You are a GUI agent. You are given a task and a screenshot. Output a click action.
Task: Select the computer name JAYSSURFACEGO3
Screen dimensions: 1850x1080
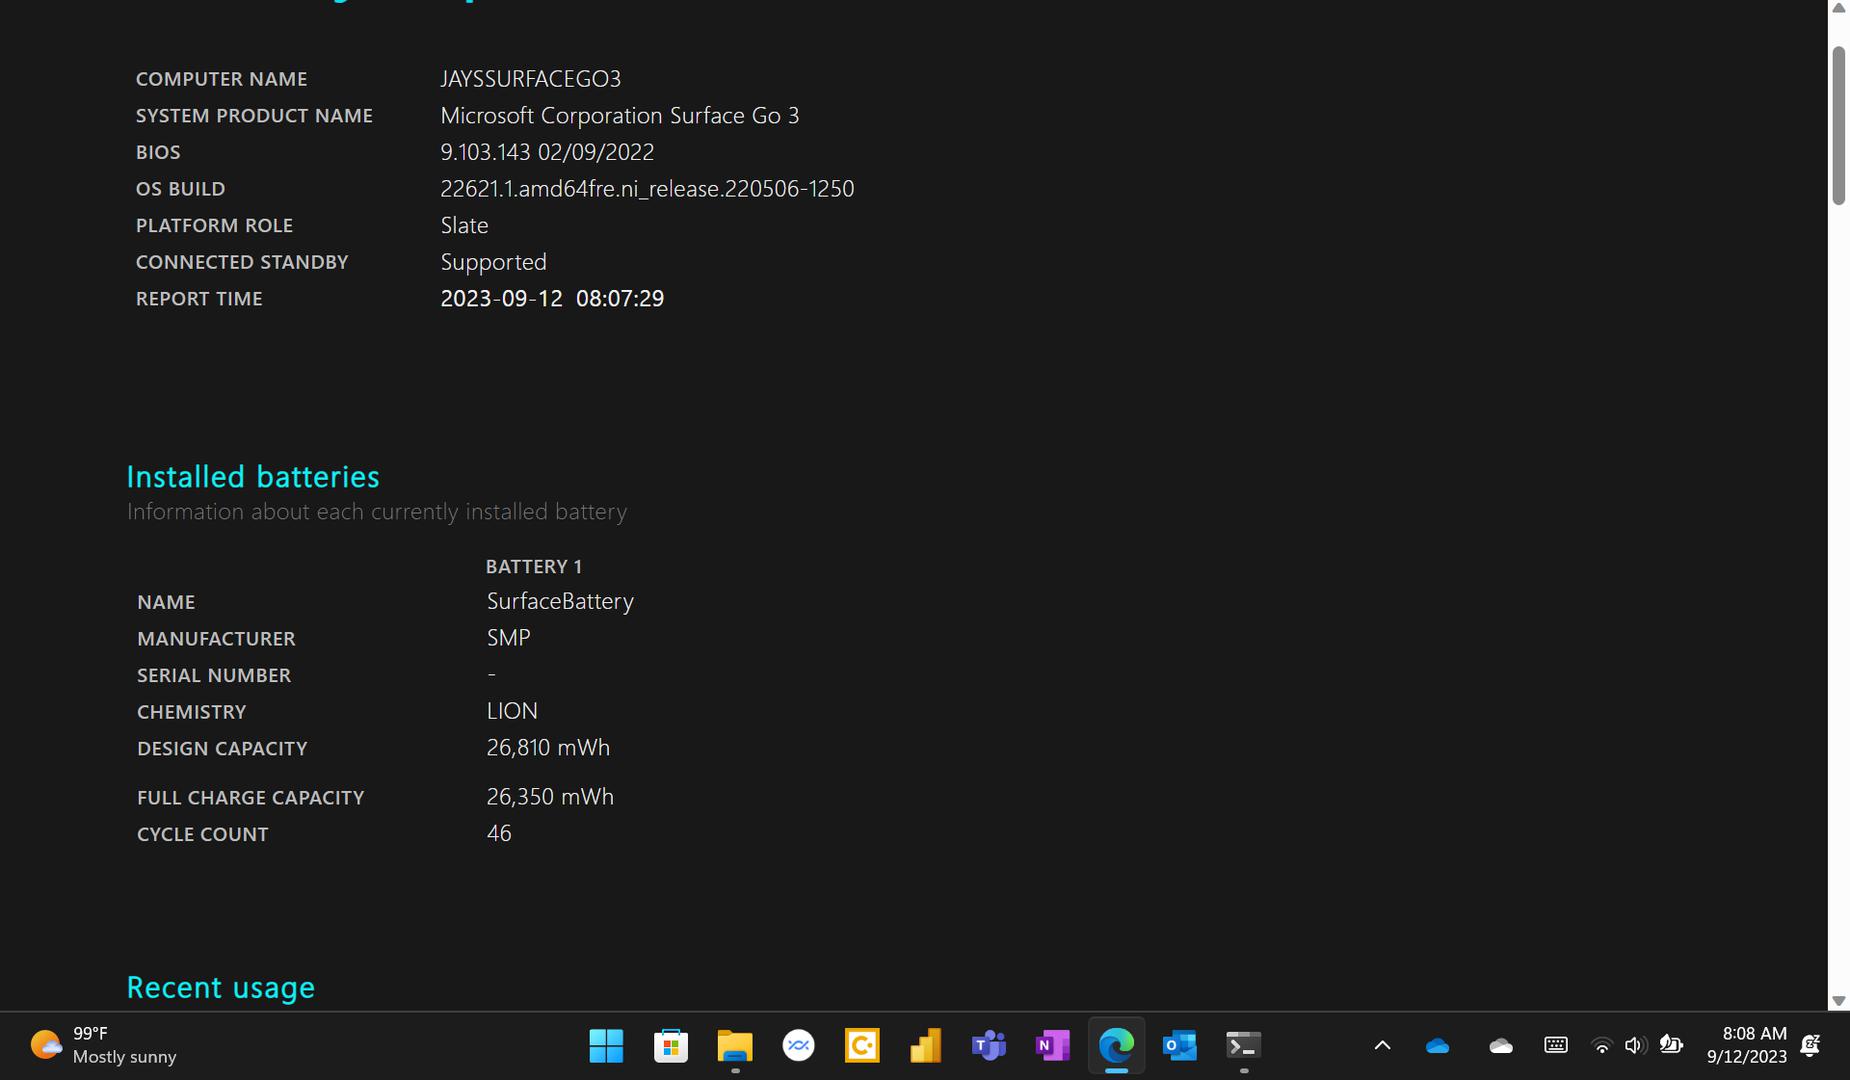[531, 79]
